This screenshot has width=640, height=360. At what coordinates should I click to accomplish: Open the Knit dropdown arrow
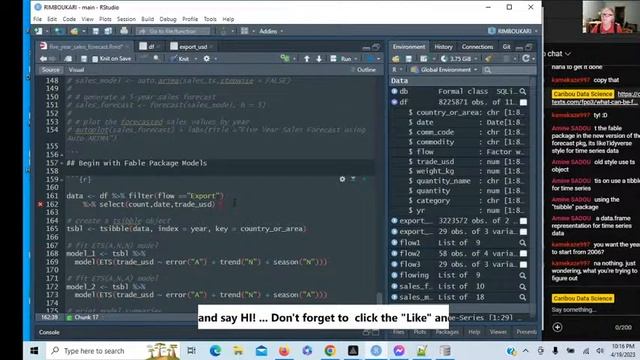pyautogui.click(x=196, y=59)
